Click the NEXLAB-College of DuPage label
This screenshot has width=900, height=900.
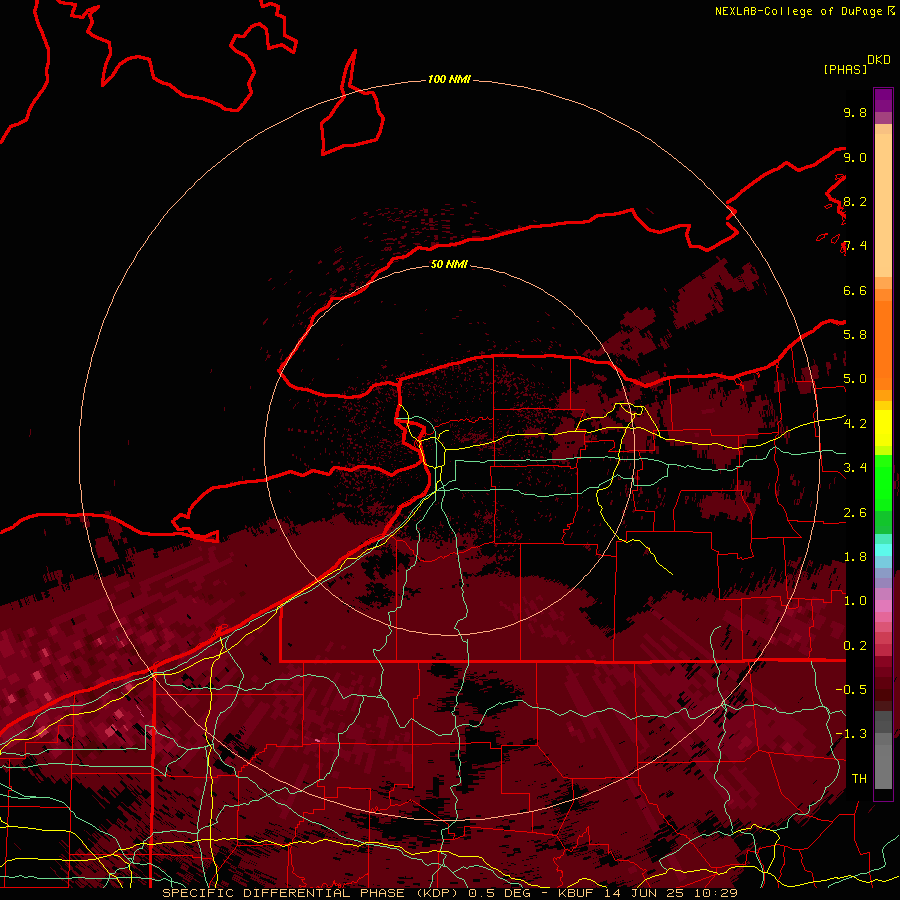click(x=800, y=11)
